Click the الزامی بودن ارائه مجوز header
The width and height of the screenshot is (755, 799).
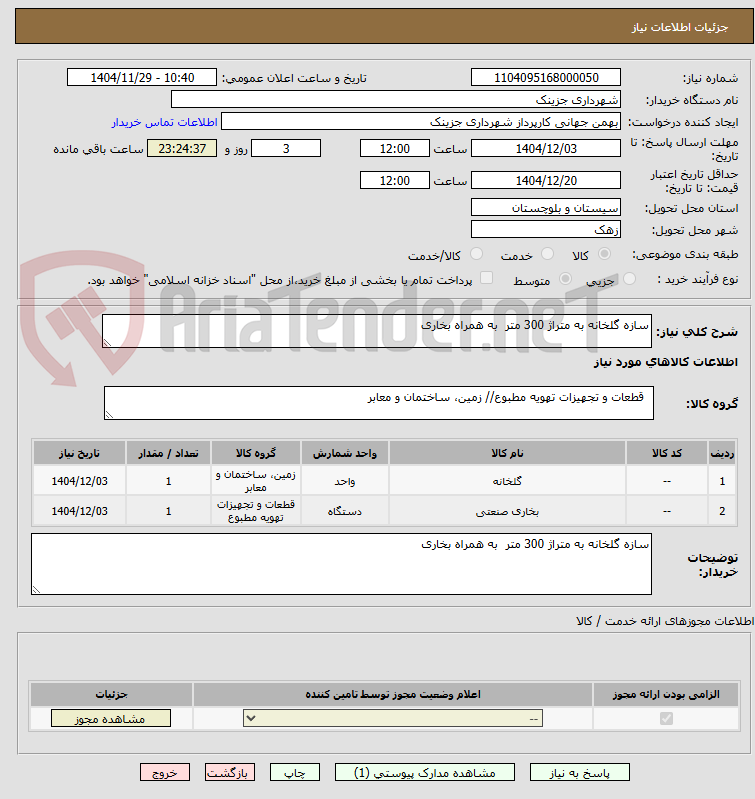point(666,694)
